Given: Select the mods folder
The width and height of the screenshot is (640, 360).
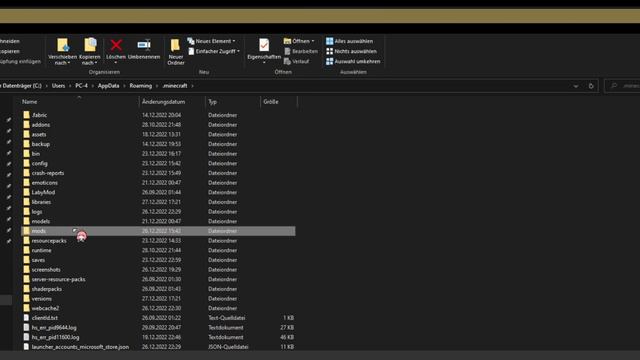Looking at the screenshot, I should pyautogui.click(x=158, y=231).
